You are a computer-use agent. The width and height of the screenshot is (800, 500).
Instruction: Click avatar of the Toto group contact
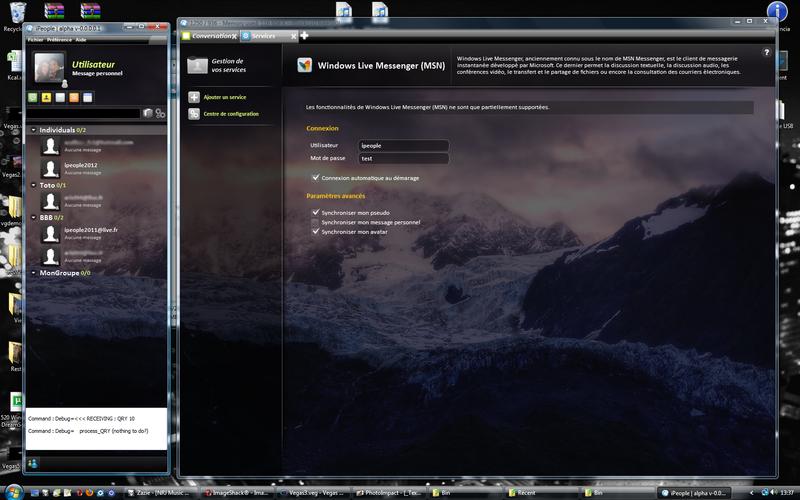[51, 201]
